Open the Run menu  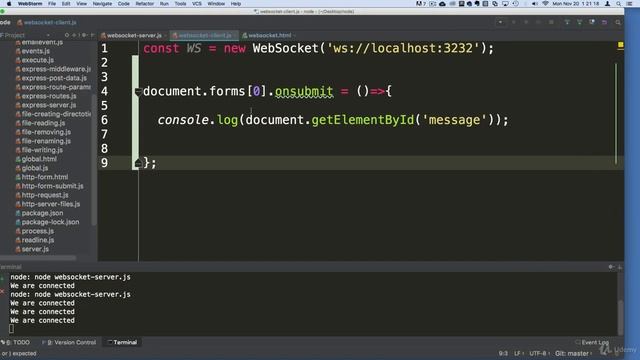(164, 4)
